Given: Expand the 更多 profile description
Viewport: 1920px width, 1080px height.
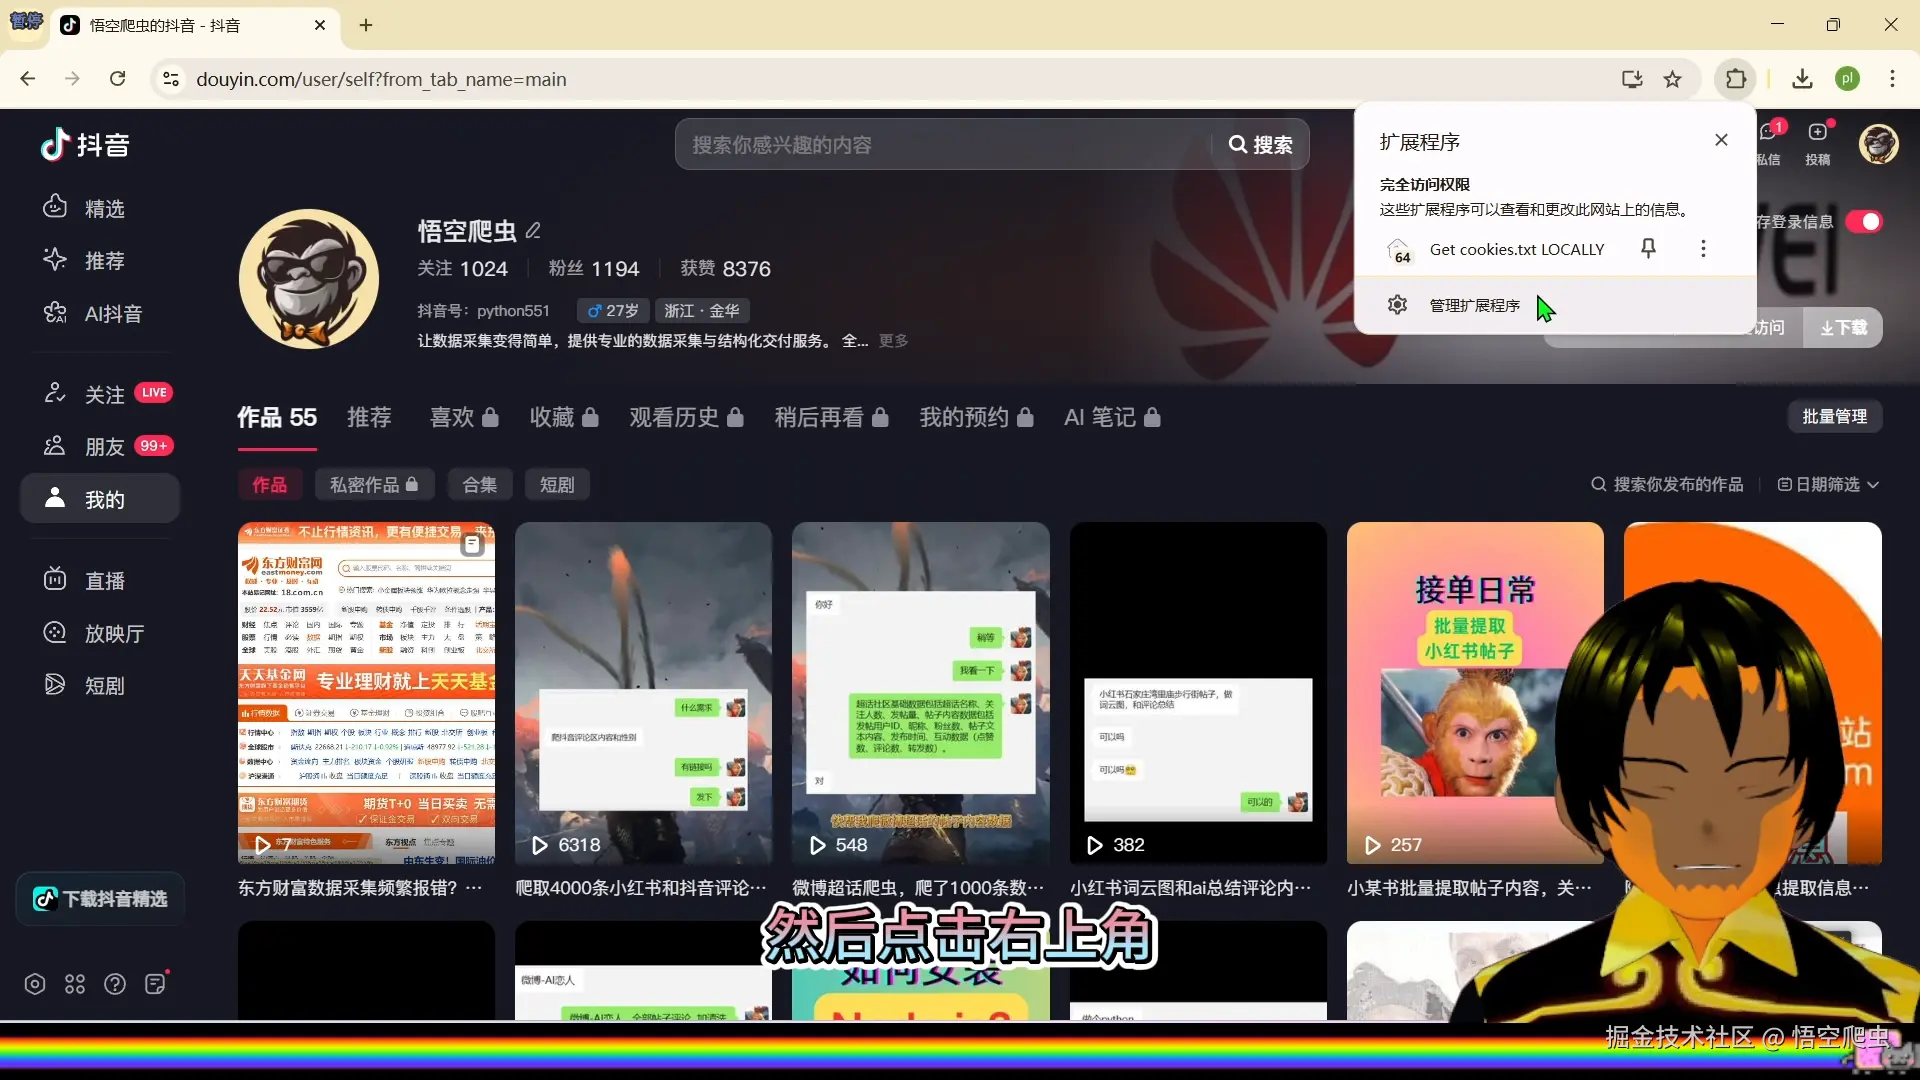Looking at the screenshot, I should [x=893, y=341].
